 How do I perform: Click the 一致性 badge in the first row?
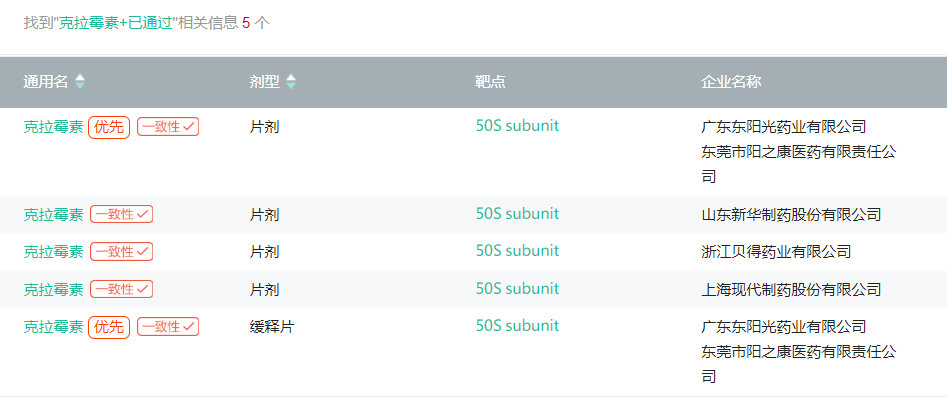168,127
